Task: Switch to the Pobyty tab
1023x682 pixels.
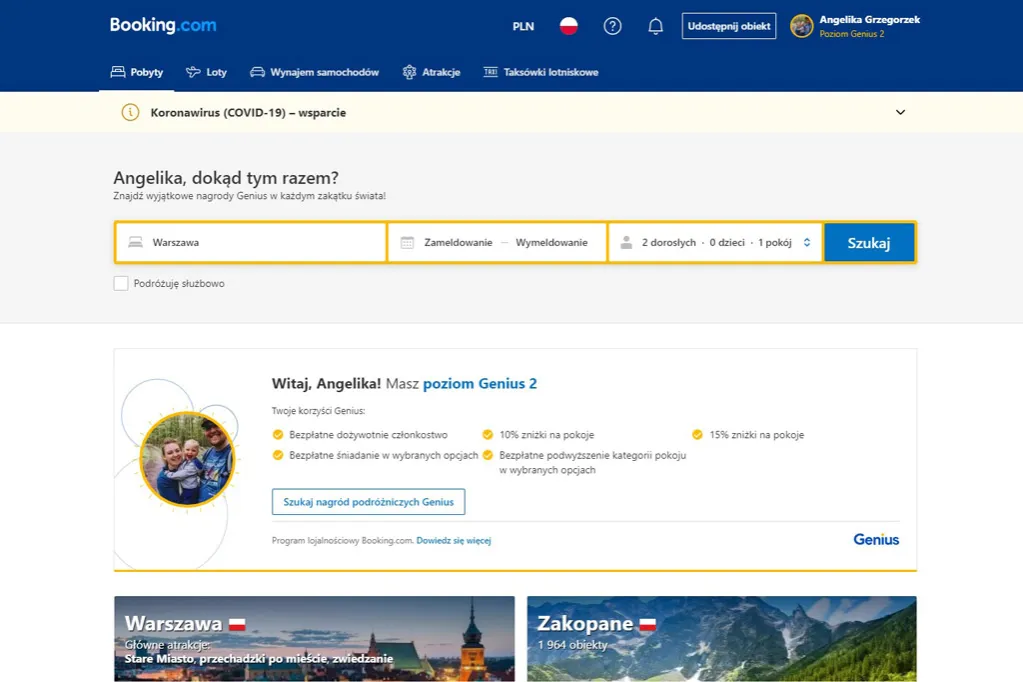Action: click(x=136, y=71)
